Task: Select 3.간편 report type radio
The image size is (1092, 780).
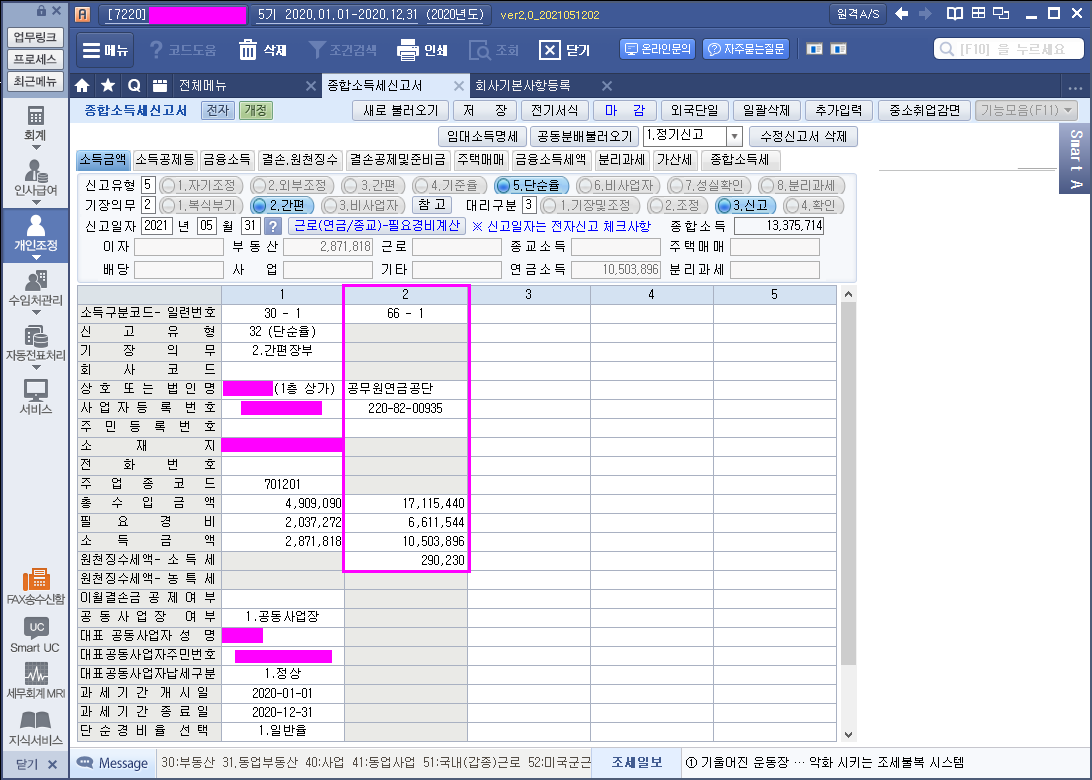Action: click(373, 185)
